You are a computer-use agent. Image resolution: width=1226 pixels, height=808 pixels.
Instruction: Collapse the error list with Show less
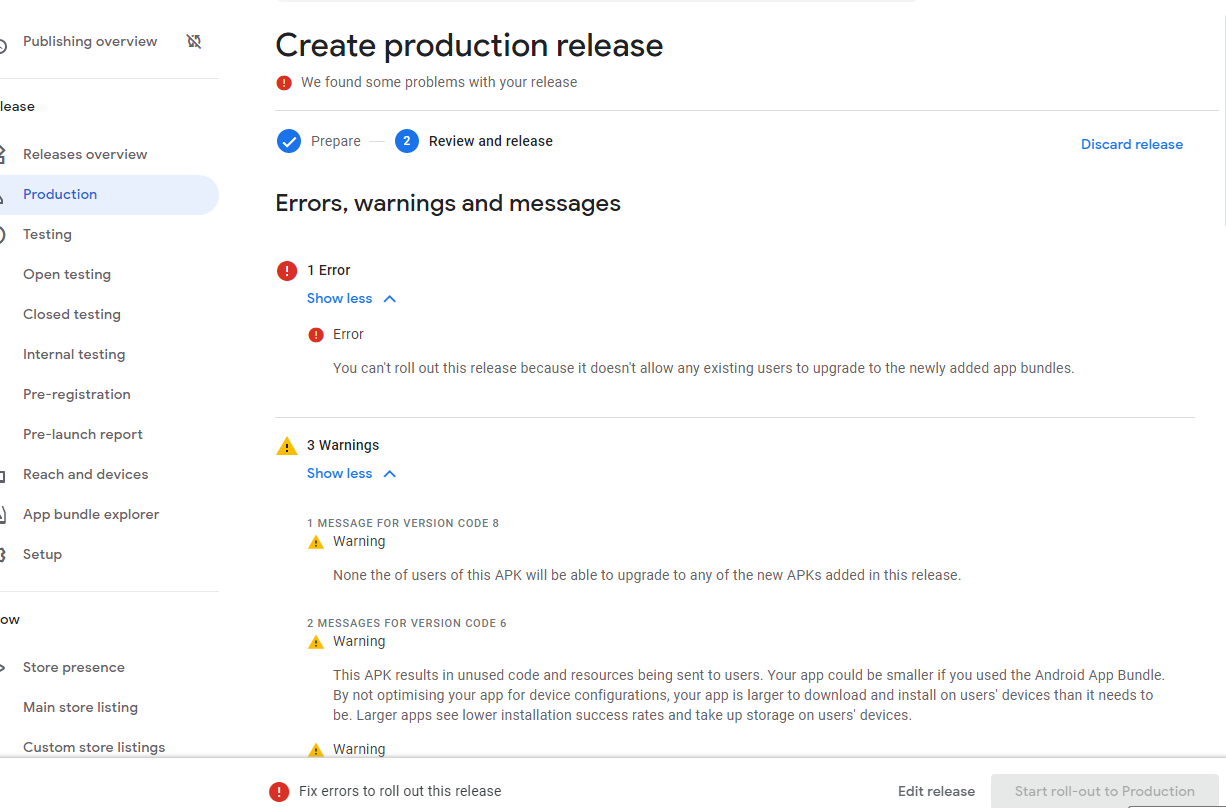[x=339, y=298]
